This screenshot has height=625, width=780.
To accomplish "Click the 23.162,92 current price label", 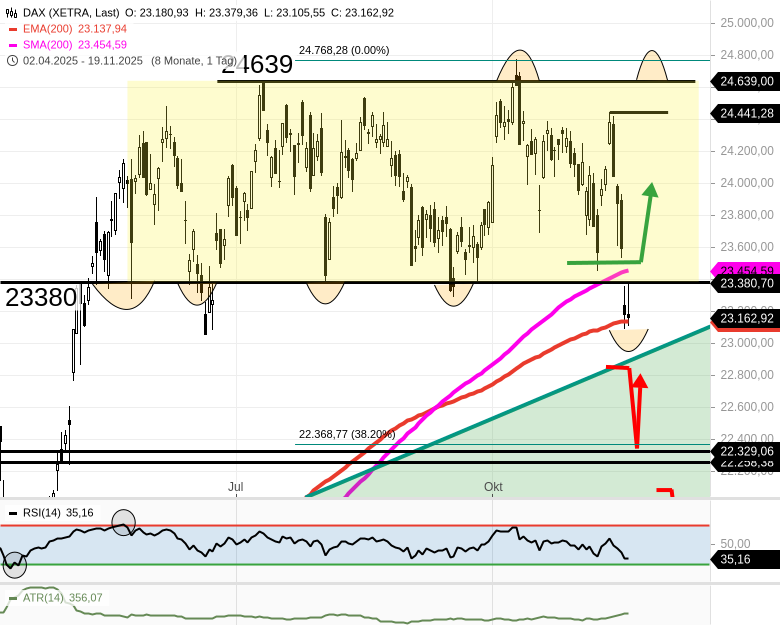I will coord(746,319).
